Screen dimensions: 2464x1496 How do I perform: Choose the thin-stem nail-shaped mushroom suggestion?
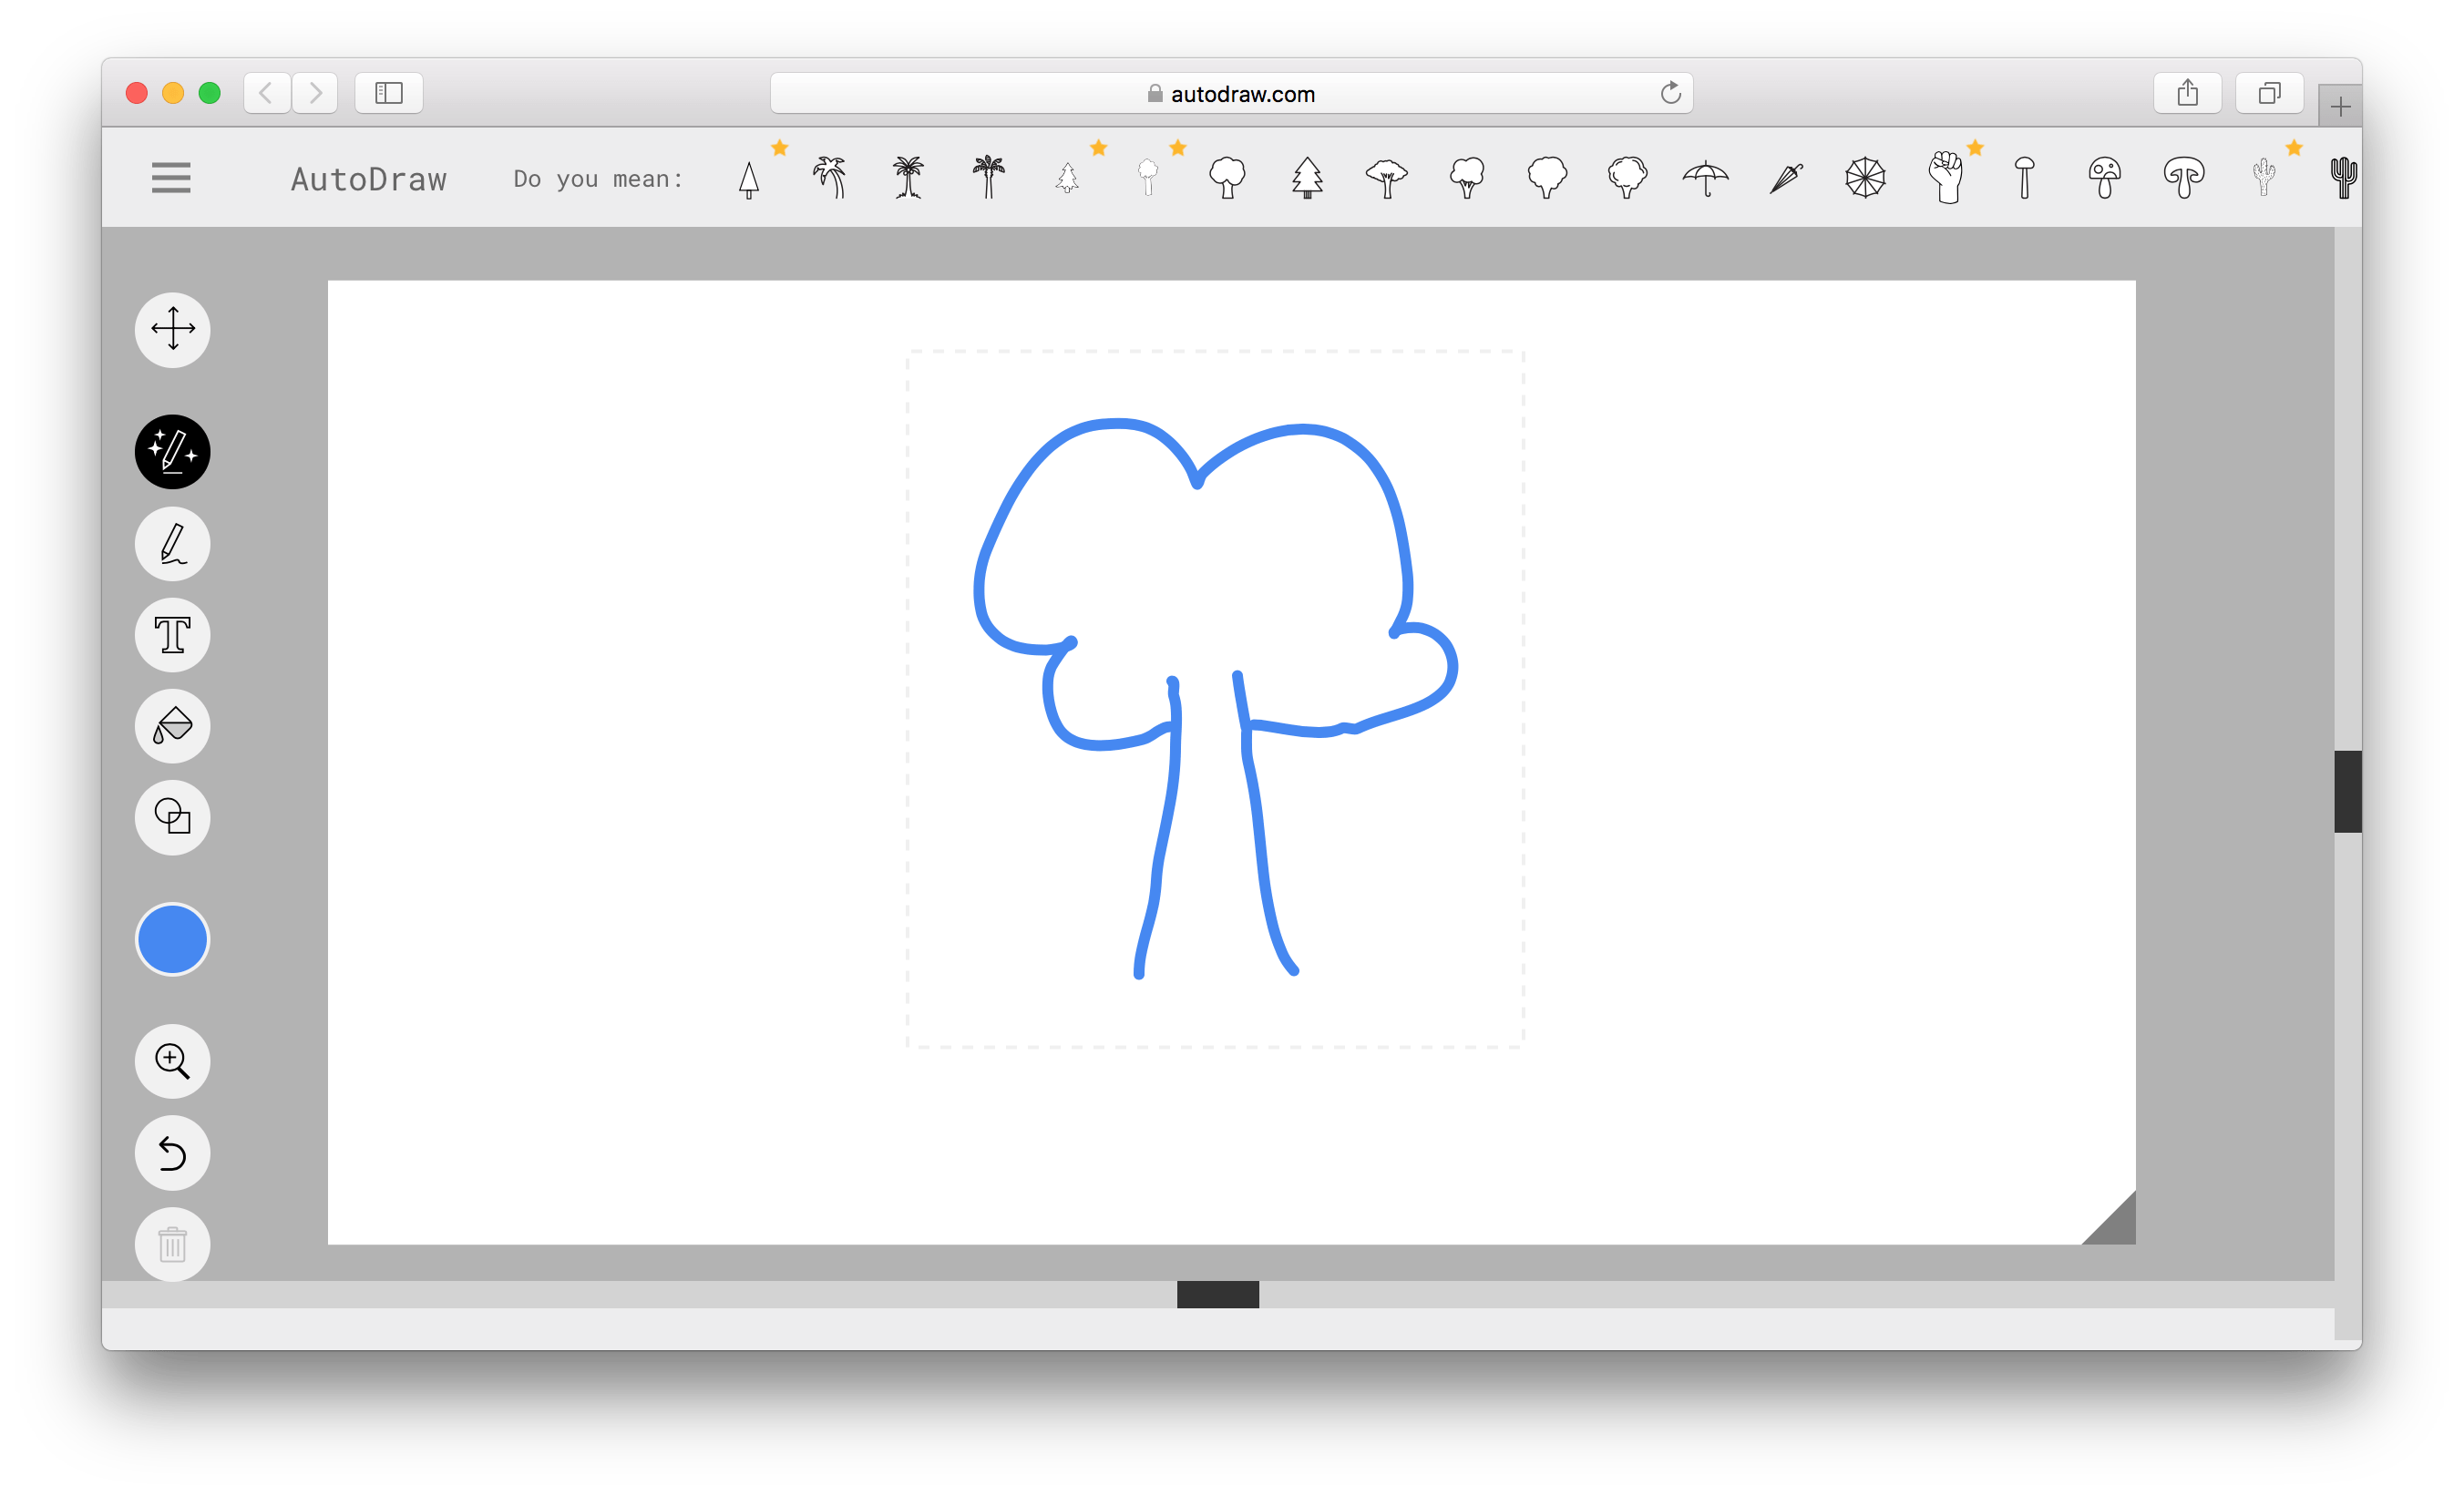pyautogui.click(x=2025, y=178)
